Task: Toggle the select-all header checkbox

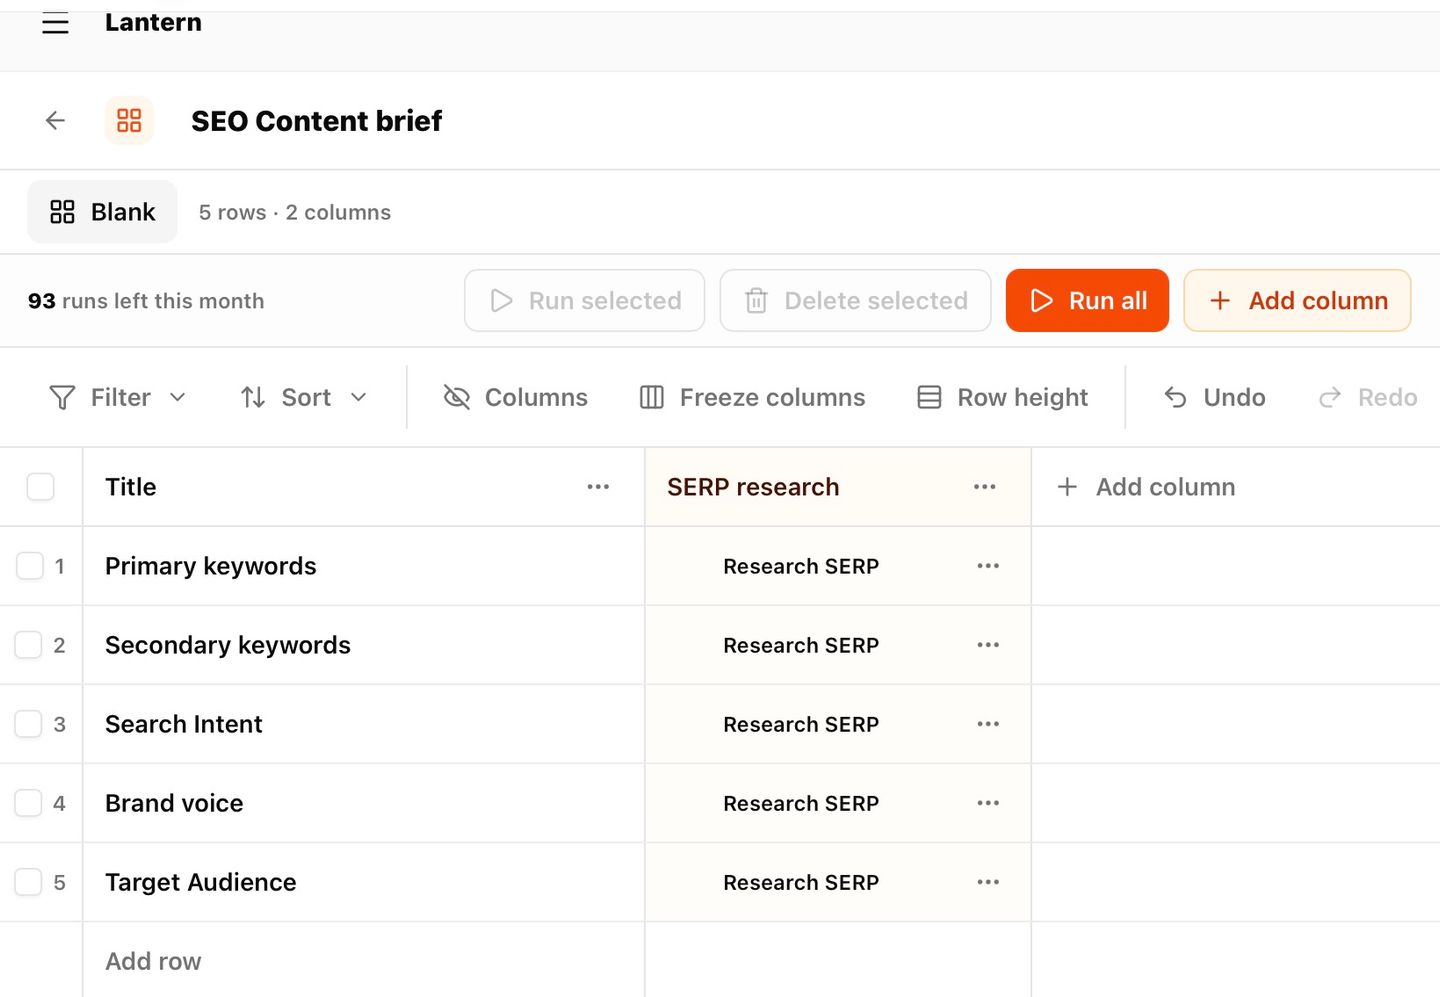Action: click(x=40, y=487)
